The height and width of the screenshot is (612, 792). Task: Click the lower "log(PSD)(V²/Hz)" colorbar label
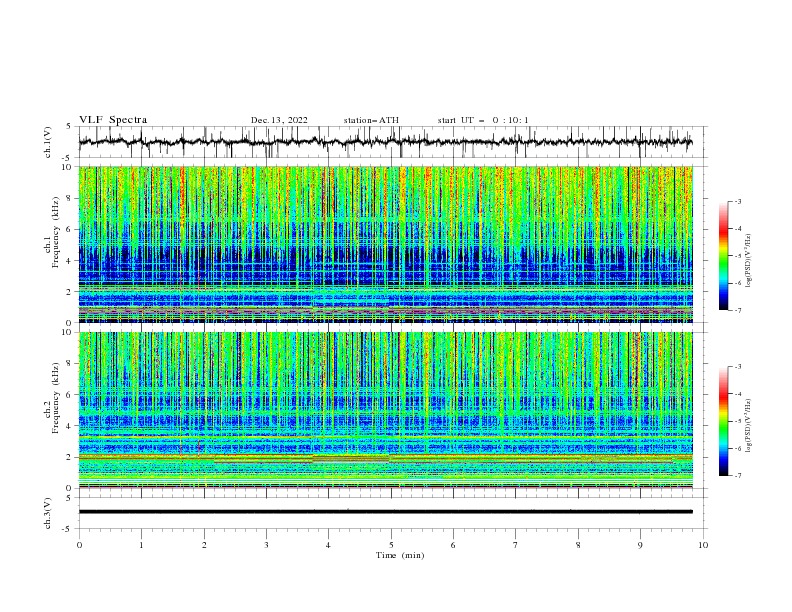click(749, 425)
